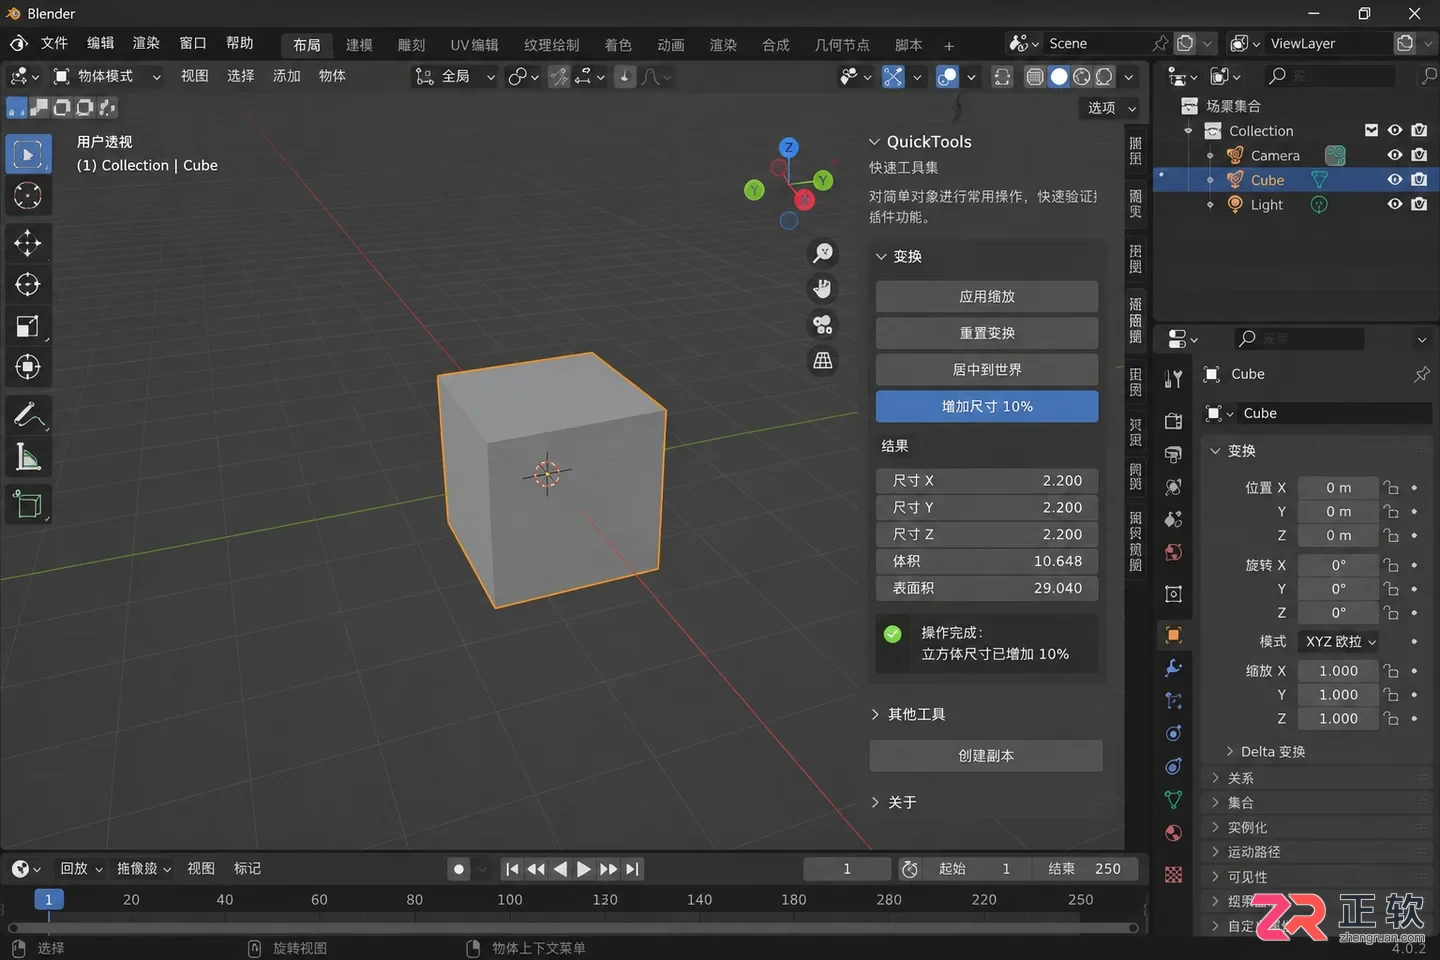Switch perspective/orthographic grid icon

click(823, 361)
